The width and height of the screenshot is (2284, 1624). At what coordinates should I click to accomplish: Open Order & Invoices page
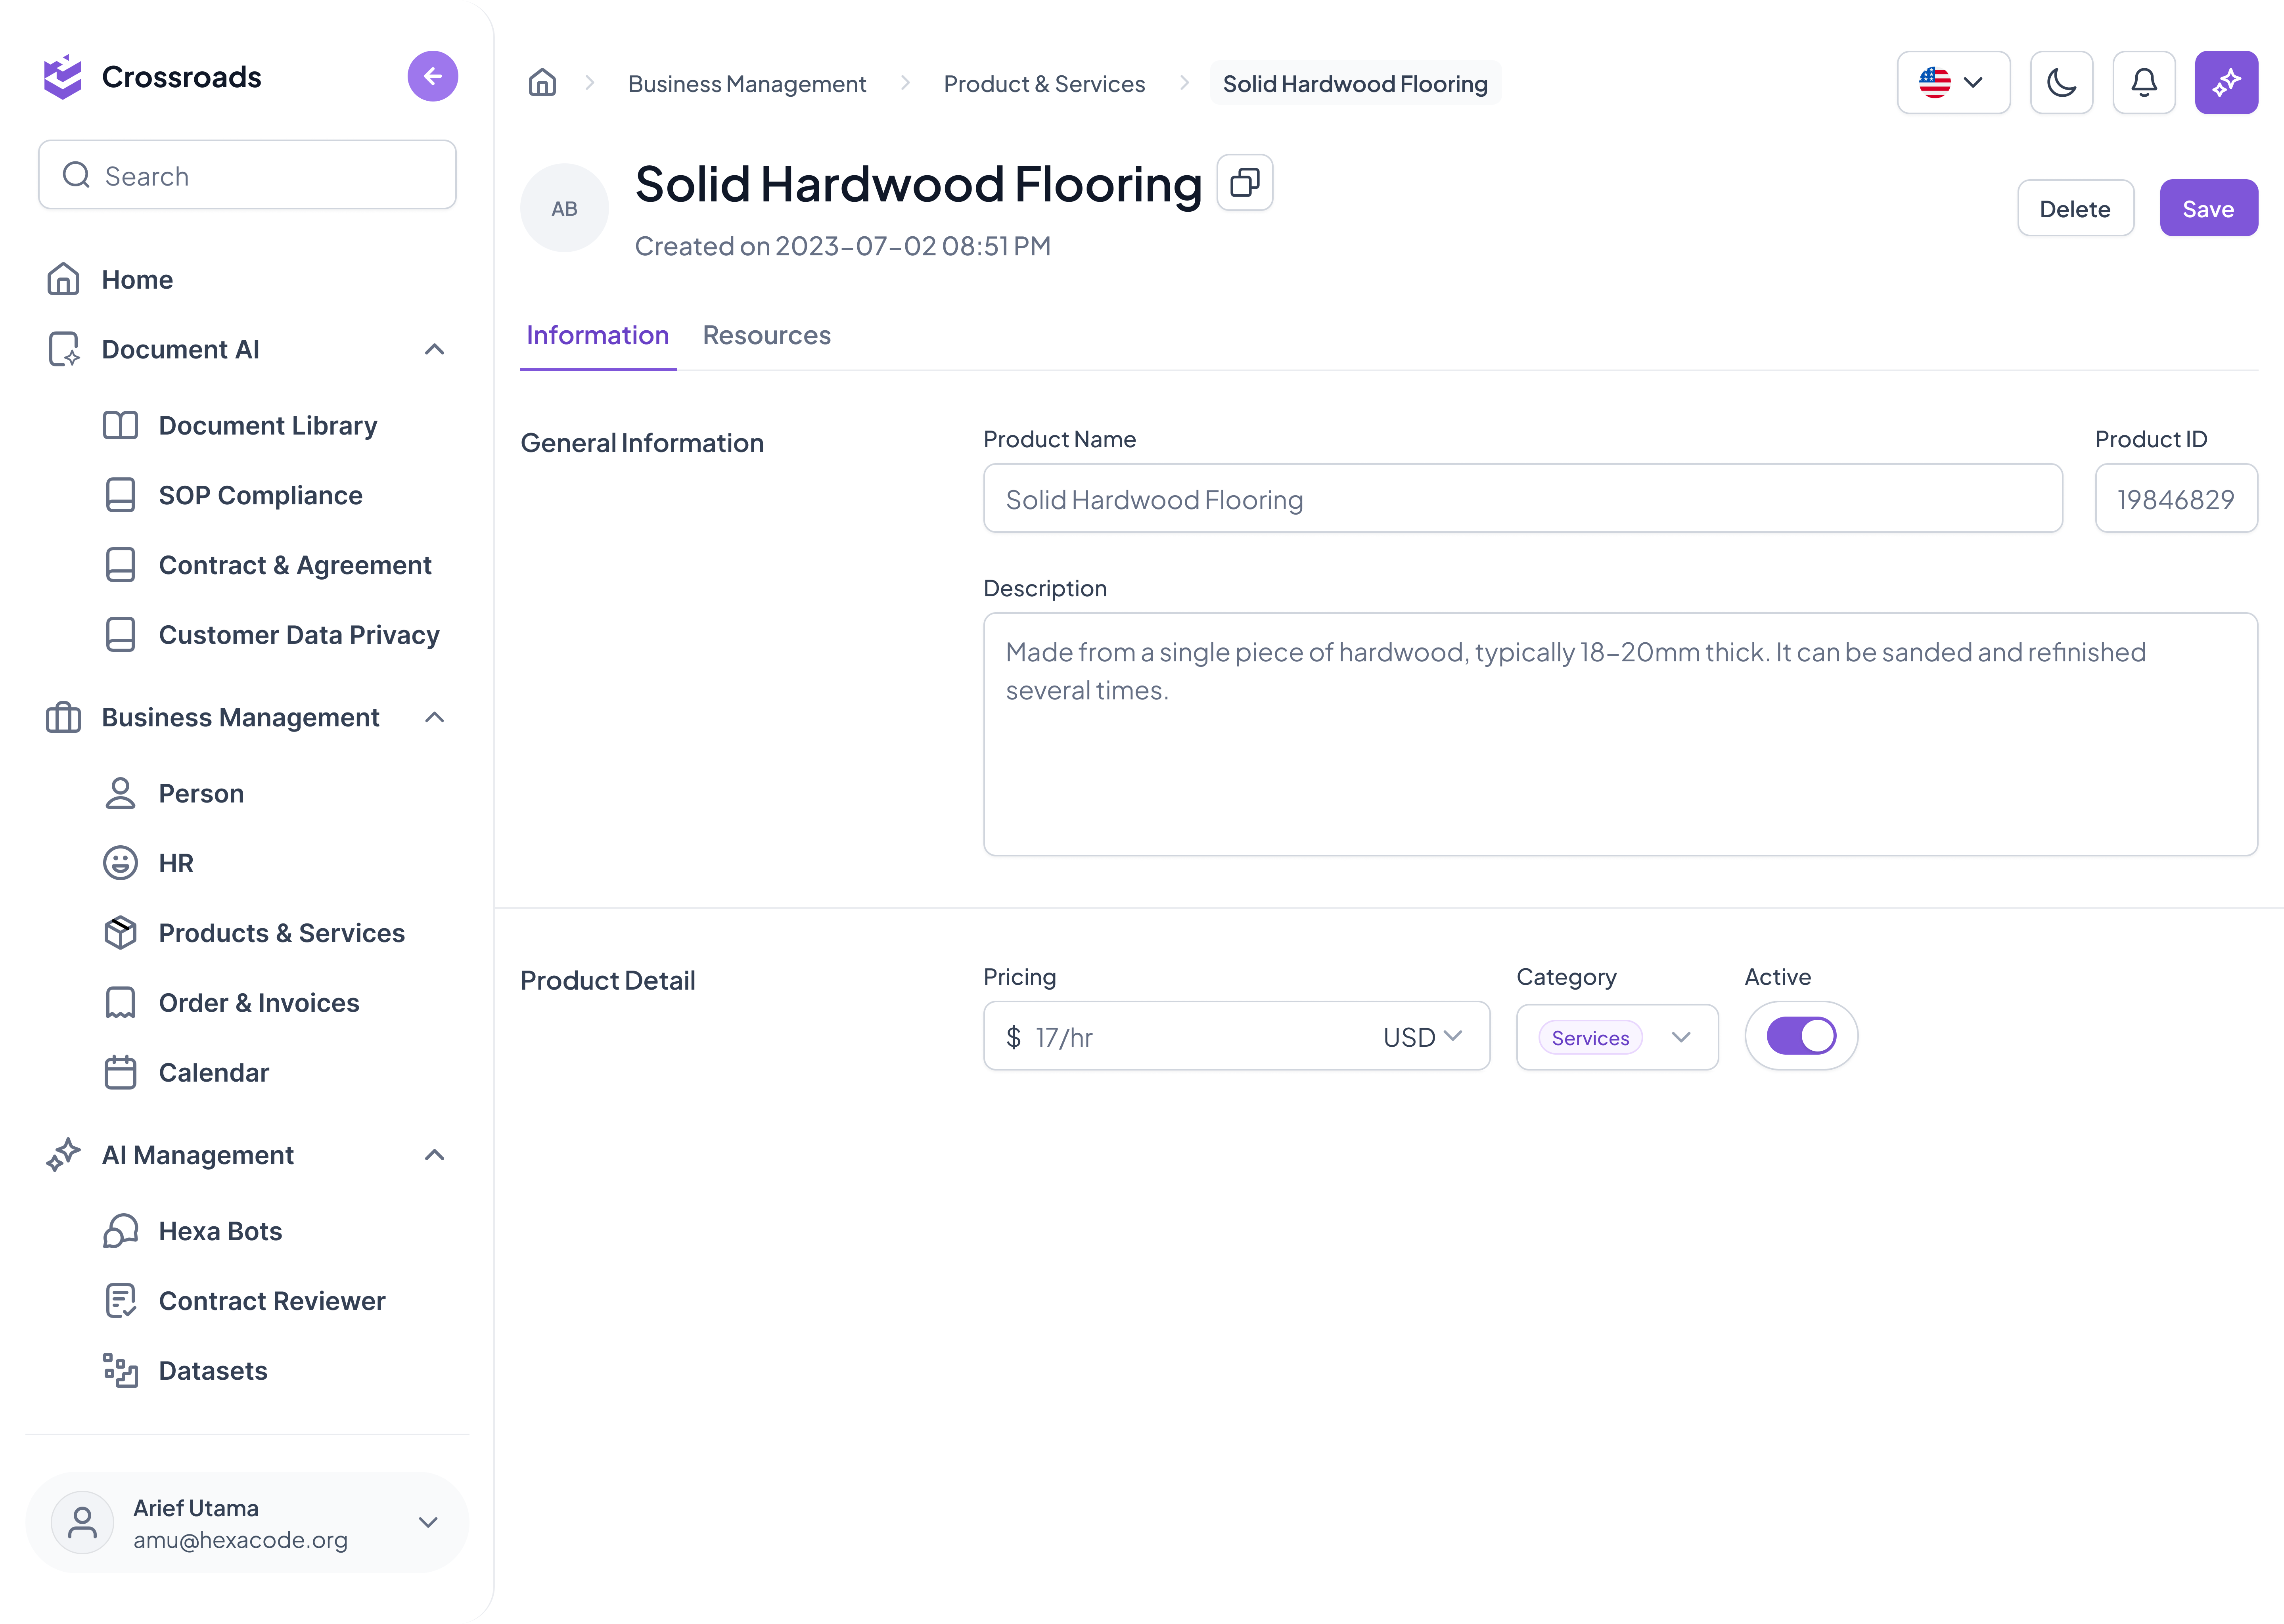point(259,1003)
